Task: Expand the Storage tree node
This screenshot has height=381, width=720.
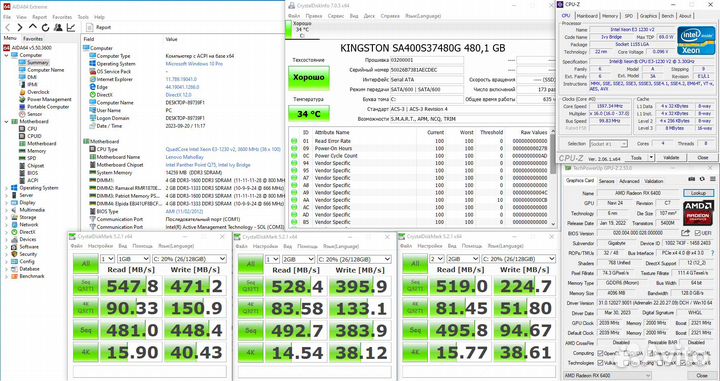Action: [x=6, y=217]
